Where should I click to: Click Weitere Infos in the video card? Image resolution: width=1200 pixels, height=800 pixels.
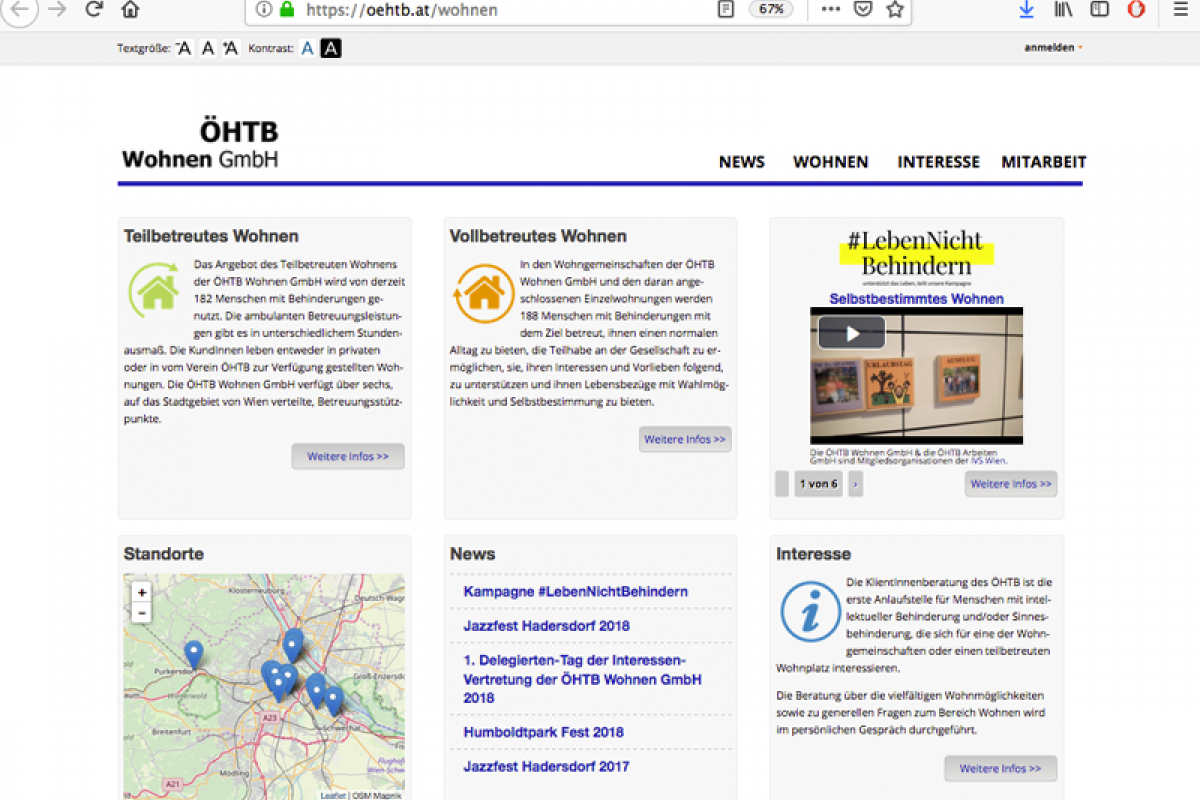coord(1011,484)
